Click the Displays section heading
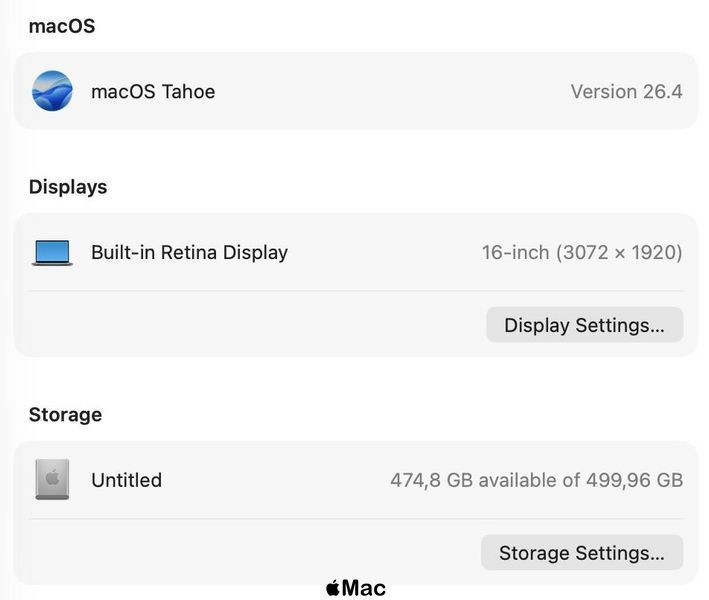The image size is (709, 600). tap(68, 187)
